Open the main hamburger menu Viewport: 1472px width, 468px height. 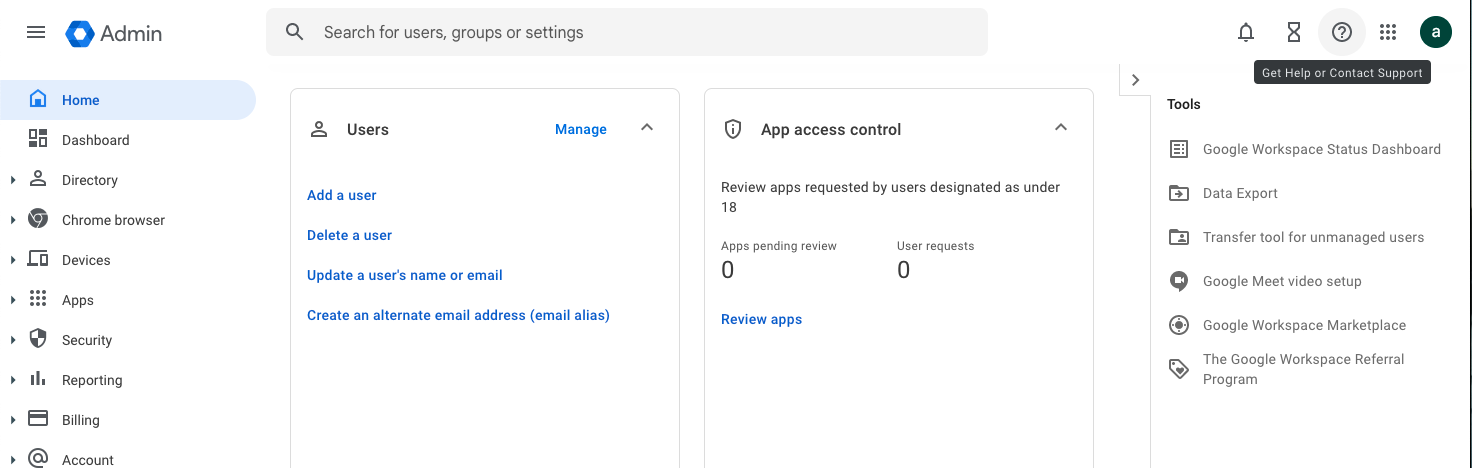[x=36, y=32]
